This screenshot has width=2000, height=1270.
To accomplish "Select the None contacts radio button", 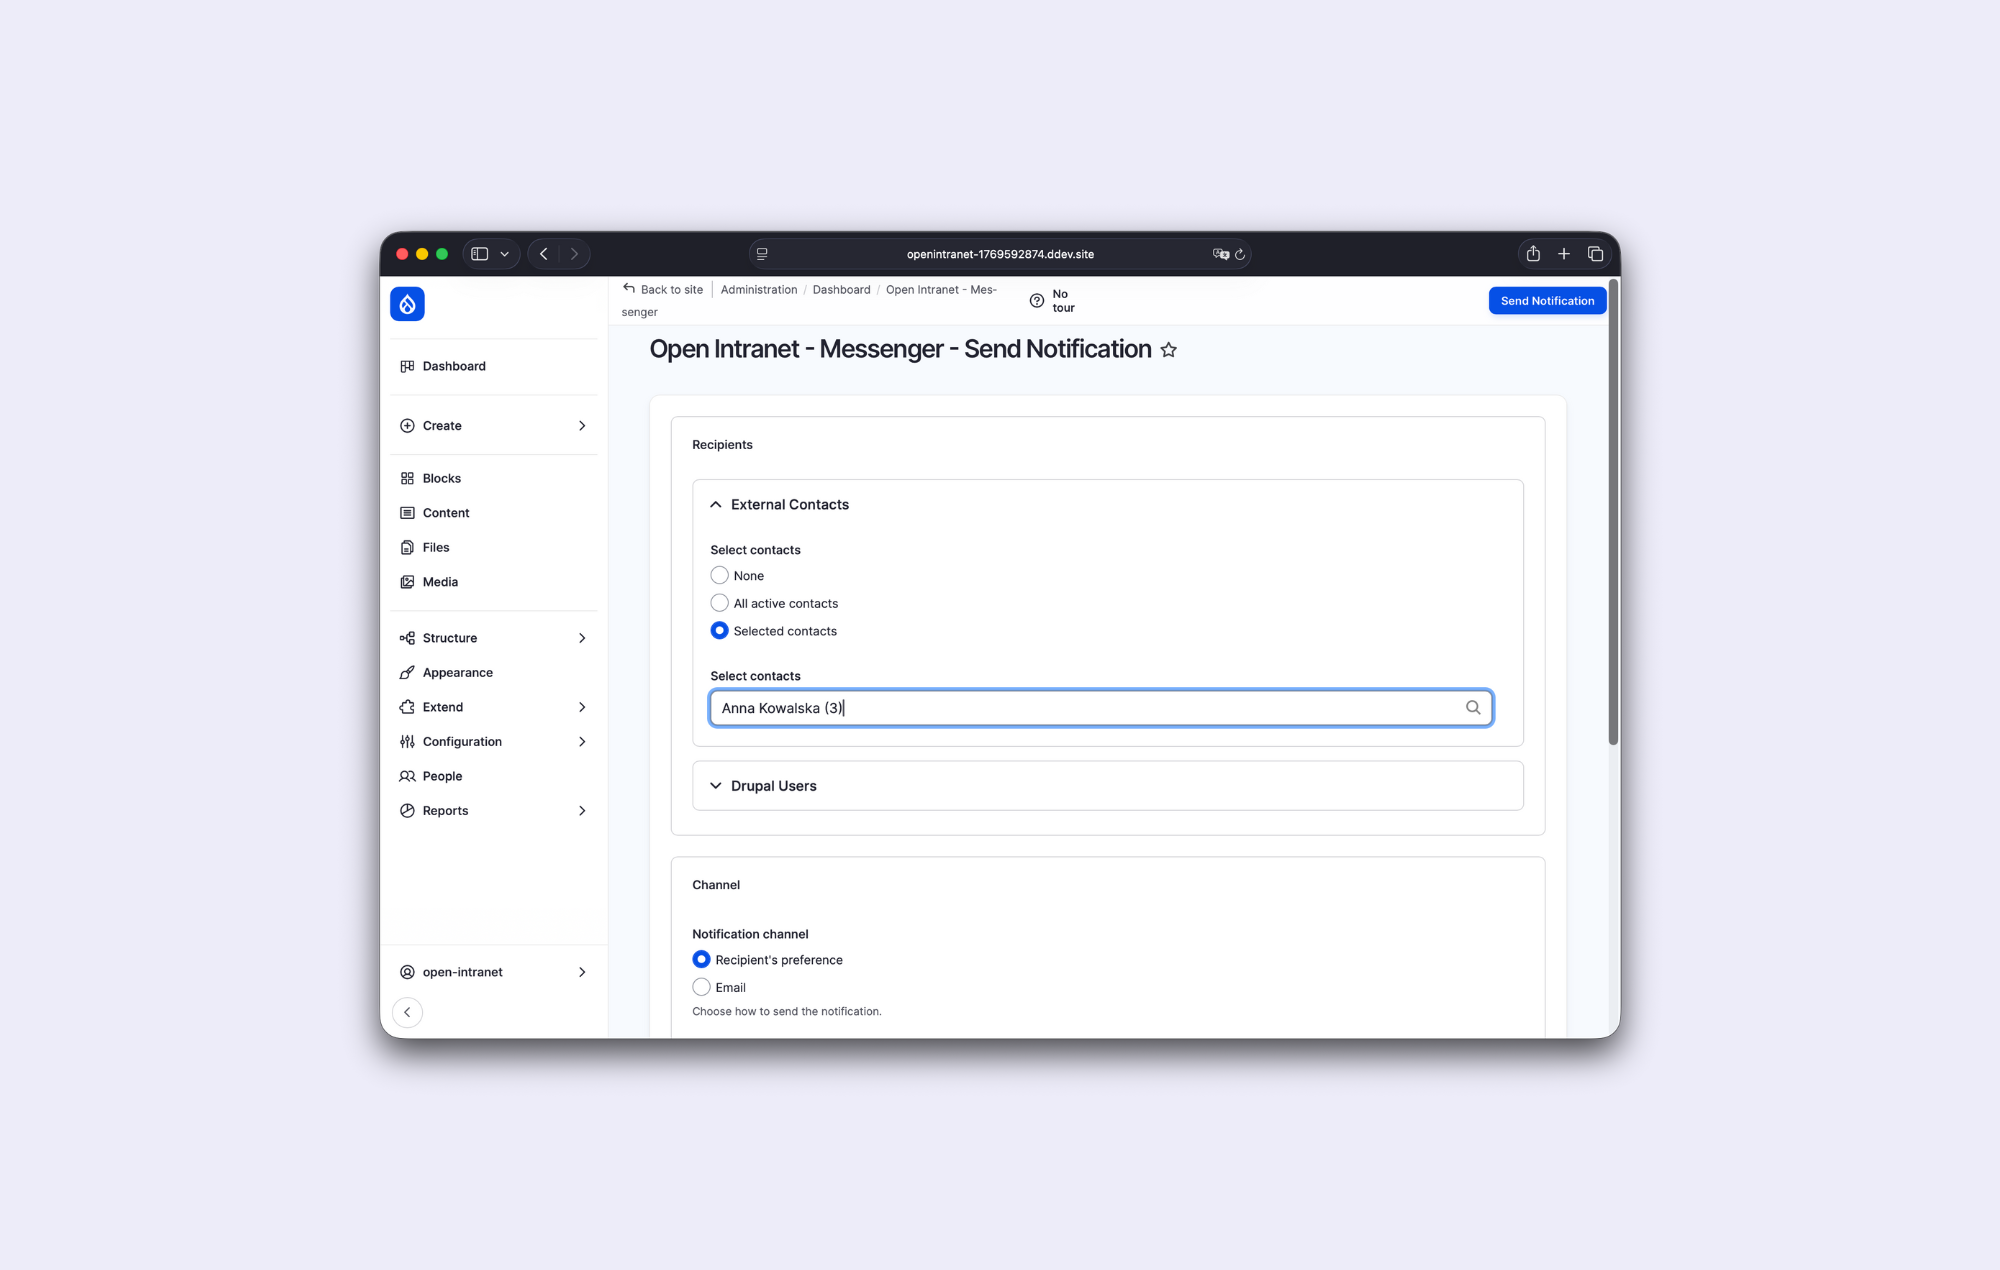I will tap(719, 575).
